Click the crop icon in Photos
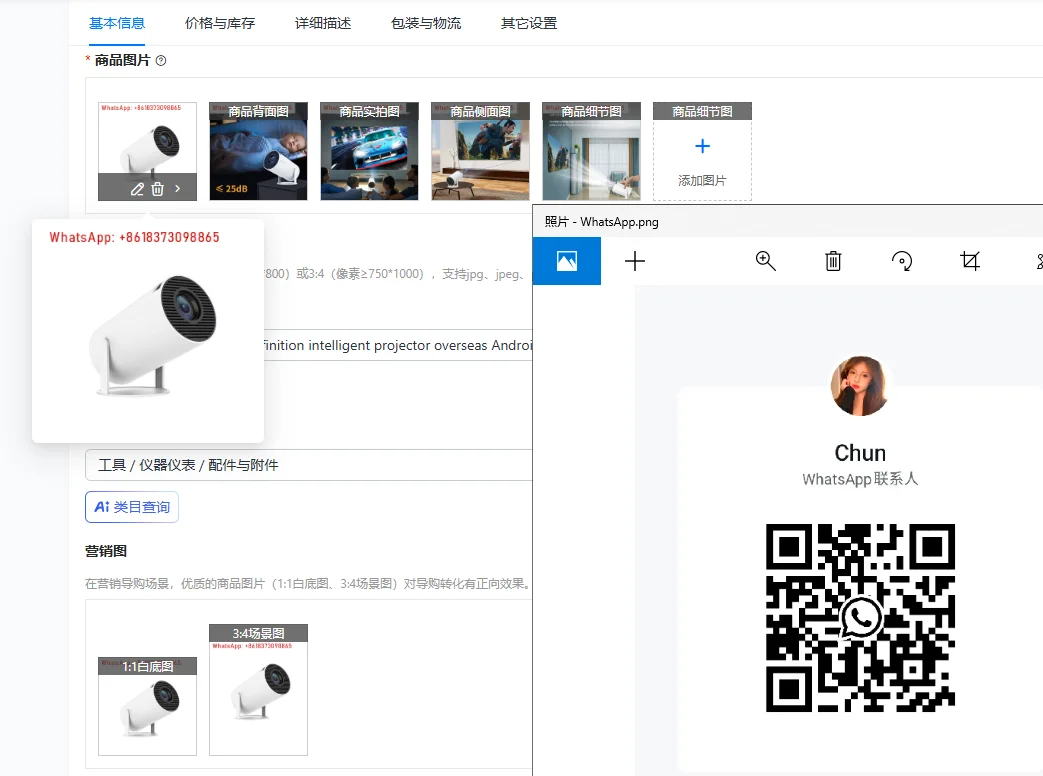This screenshot has width=1043, height=776. 970,261
